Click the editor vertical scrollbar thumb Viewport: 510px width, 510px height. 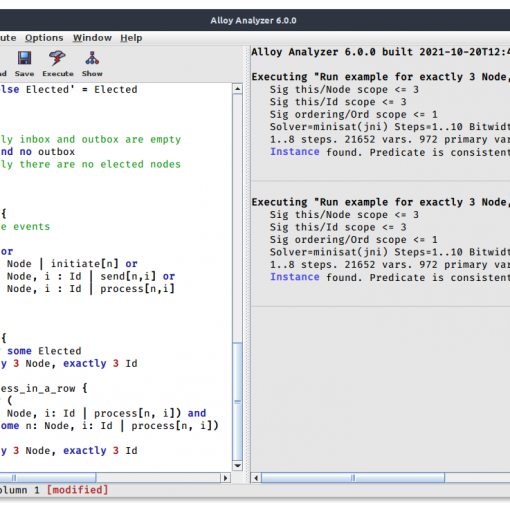(x=237, y=401)
